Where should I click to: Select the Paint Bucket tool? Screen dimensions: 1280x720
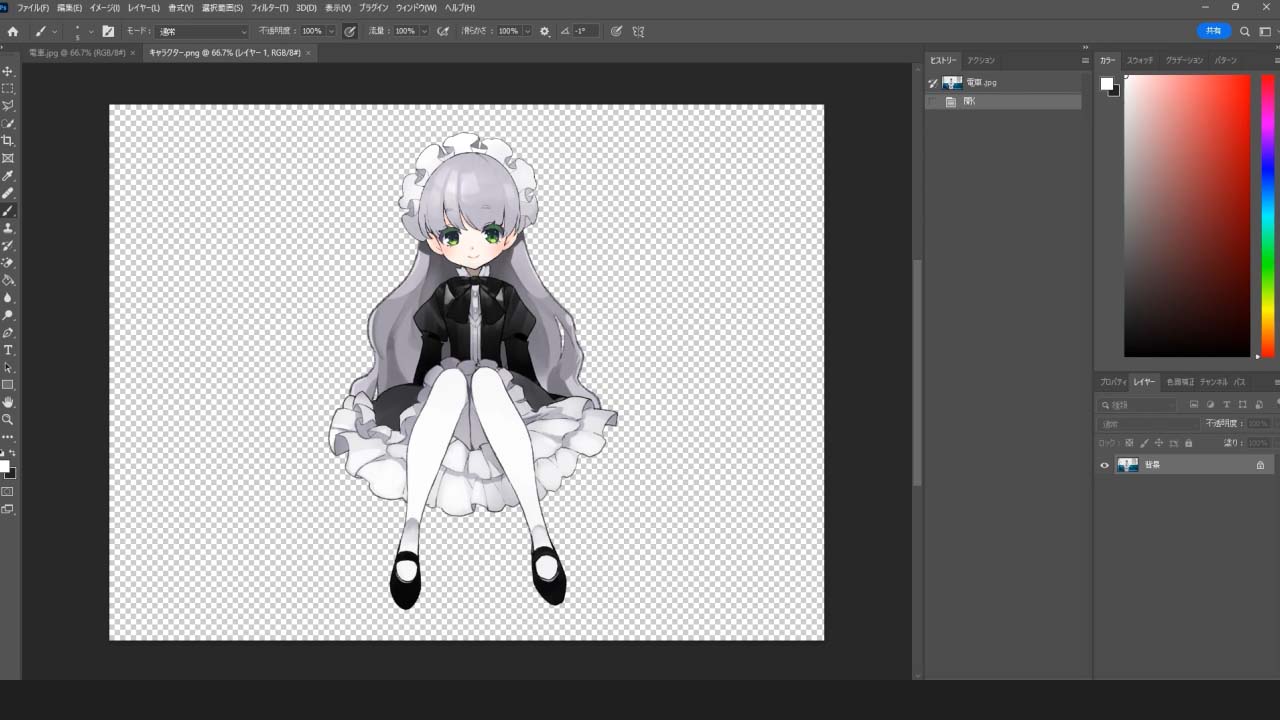[x=8, y=280]
